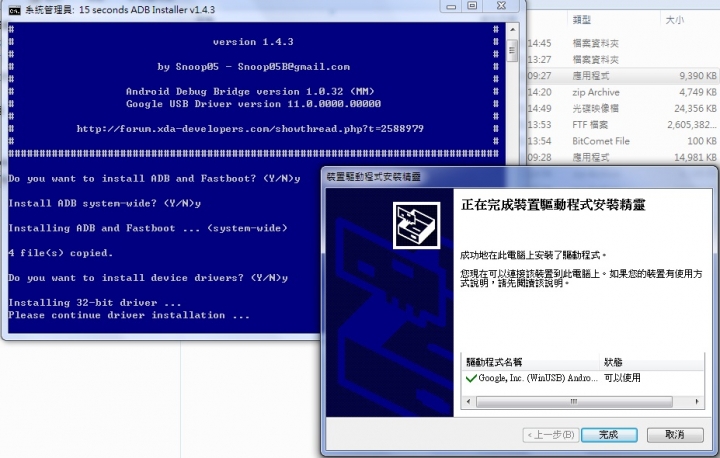Click the console vertical scrollbar thumb
The width and height of the screenshot is (720, 458).
click(512, 51)
